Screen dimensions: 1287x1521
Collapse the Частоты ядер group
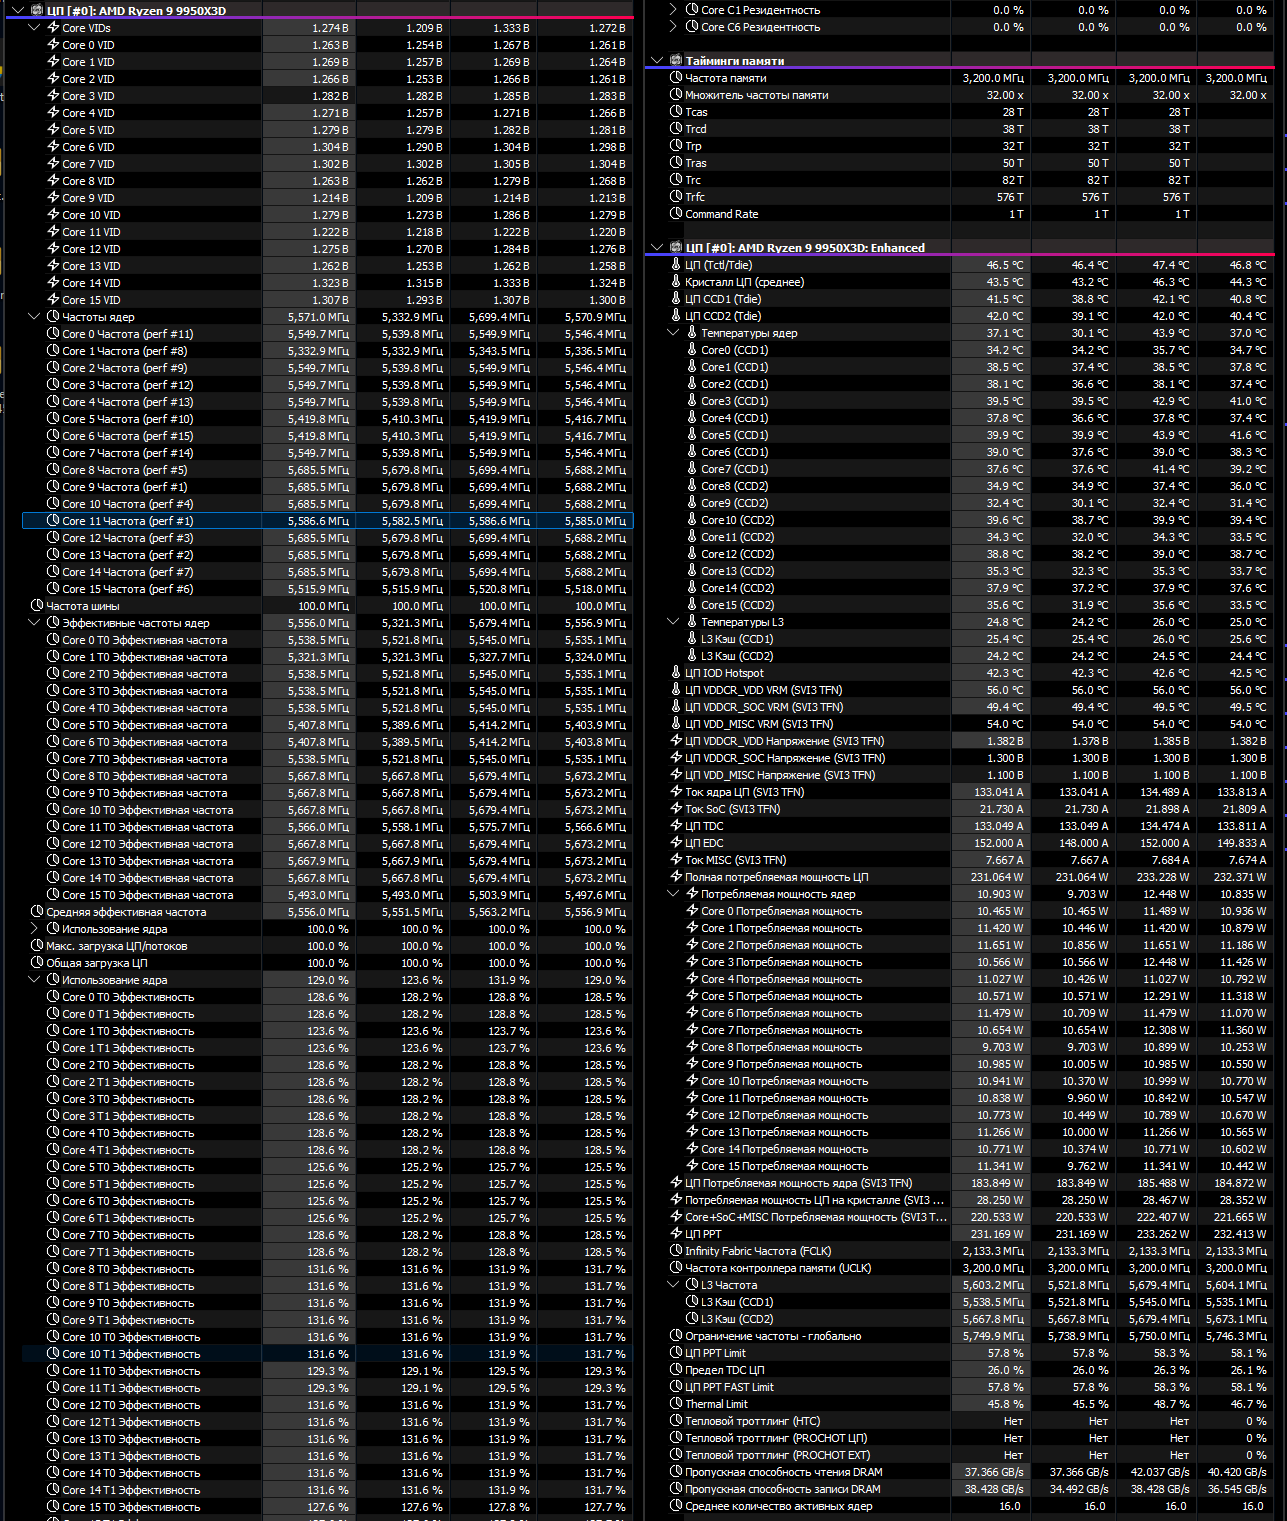[x=35, y=317]
